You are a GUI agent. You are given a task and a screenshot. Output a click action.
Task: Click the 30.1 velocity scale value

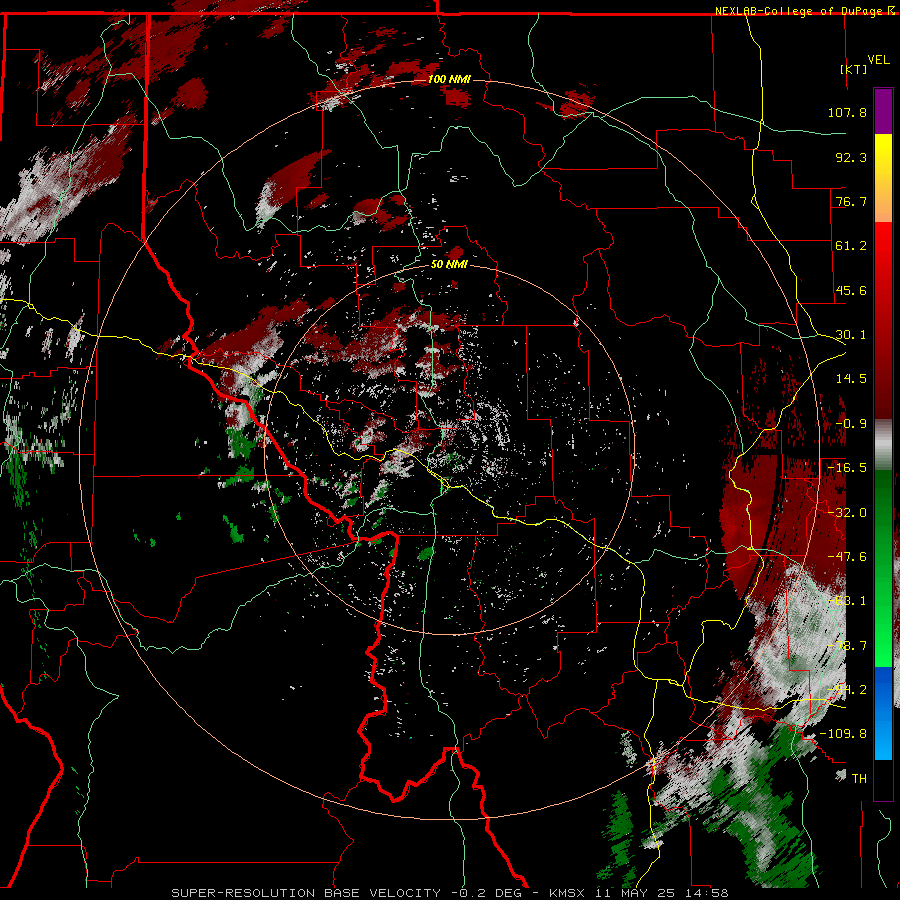coord(851,335)
